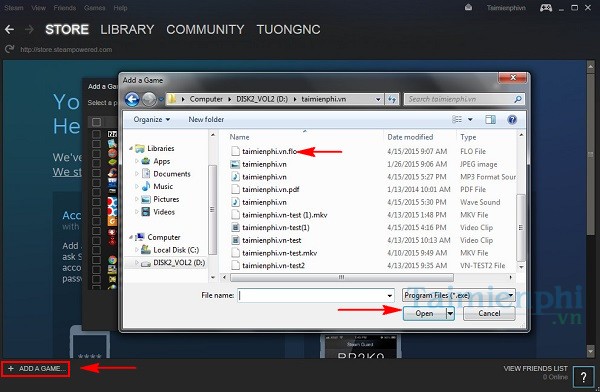Open the arrow next to Open button
This screenshot has height=392, width=600.
[x=450, y=314]
